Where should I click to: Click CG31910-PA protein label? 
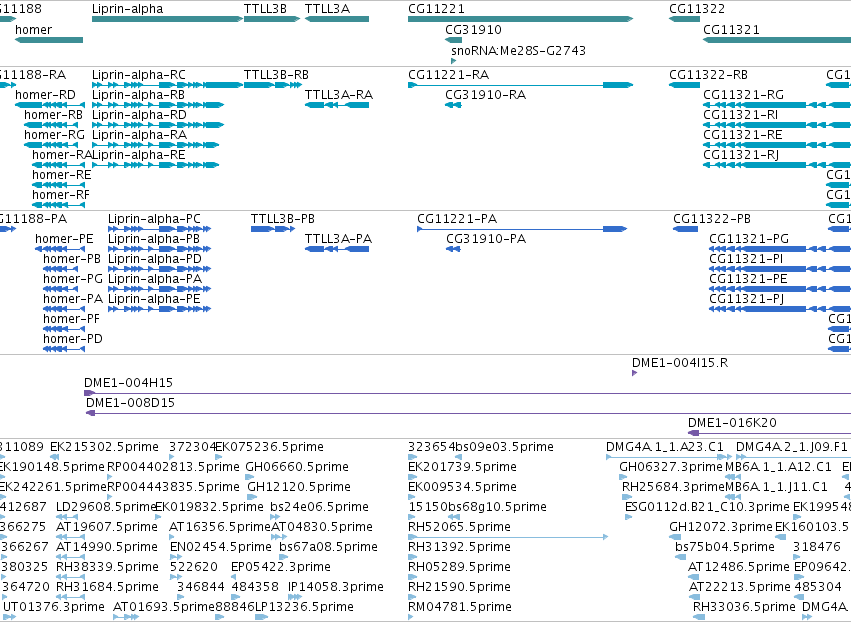[x=486, y=239]
